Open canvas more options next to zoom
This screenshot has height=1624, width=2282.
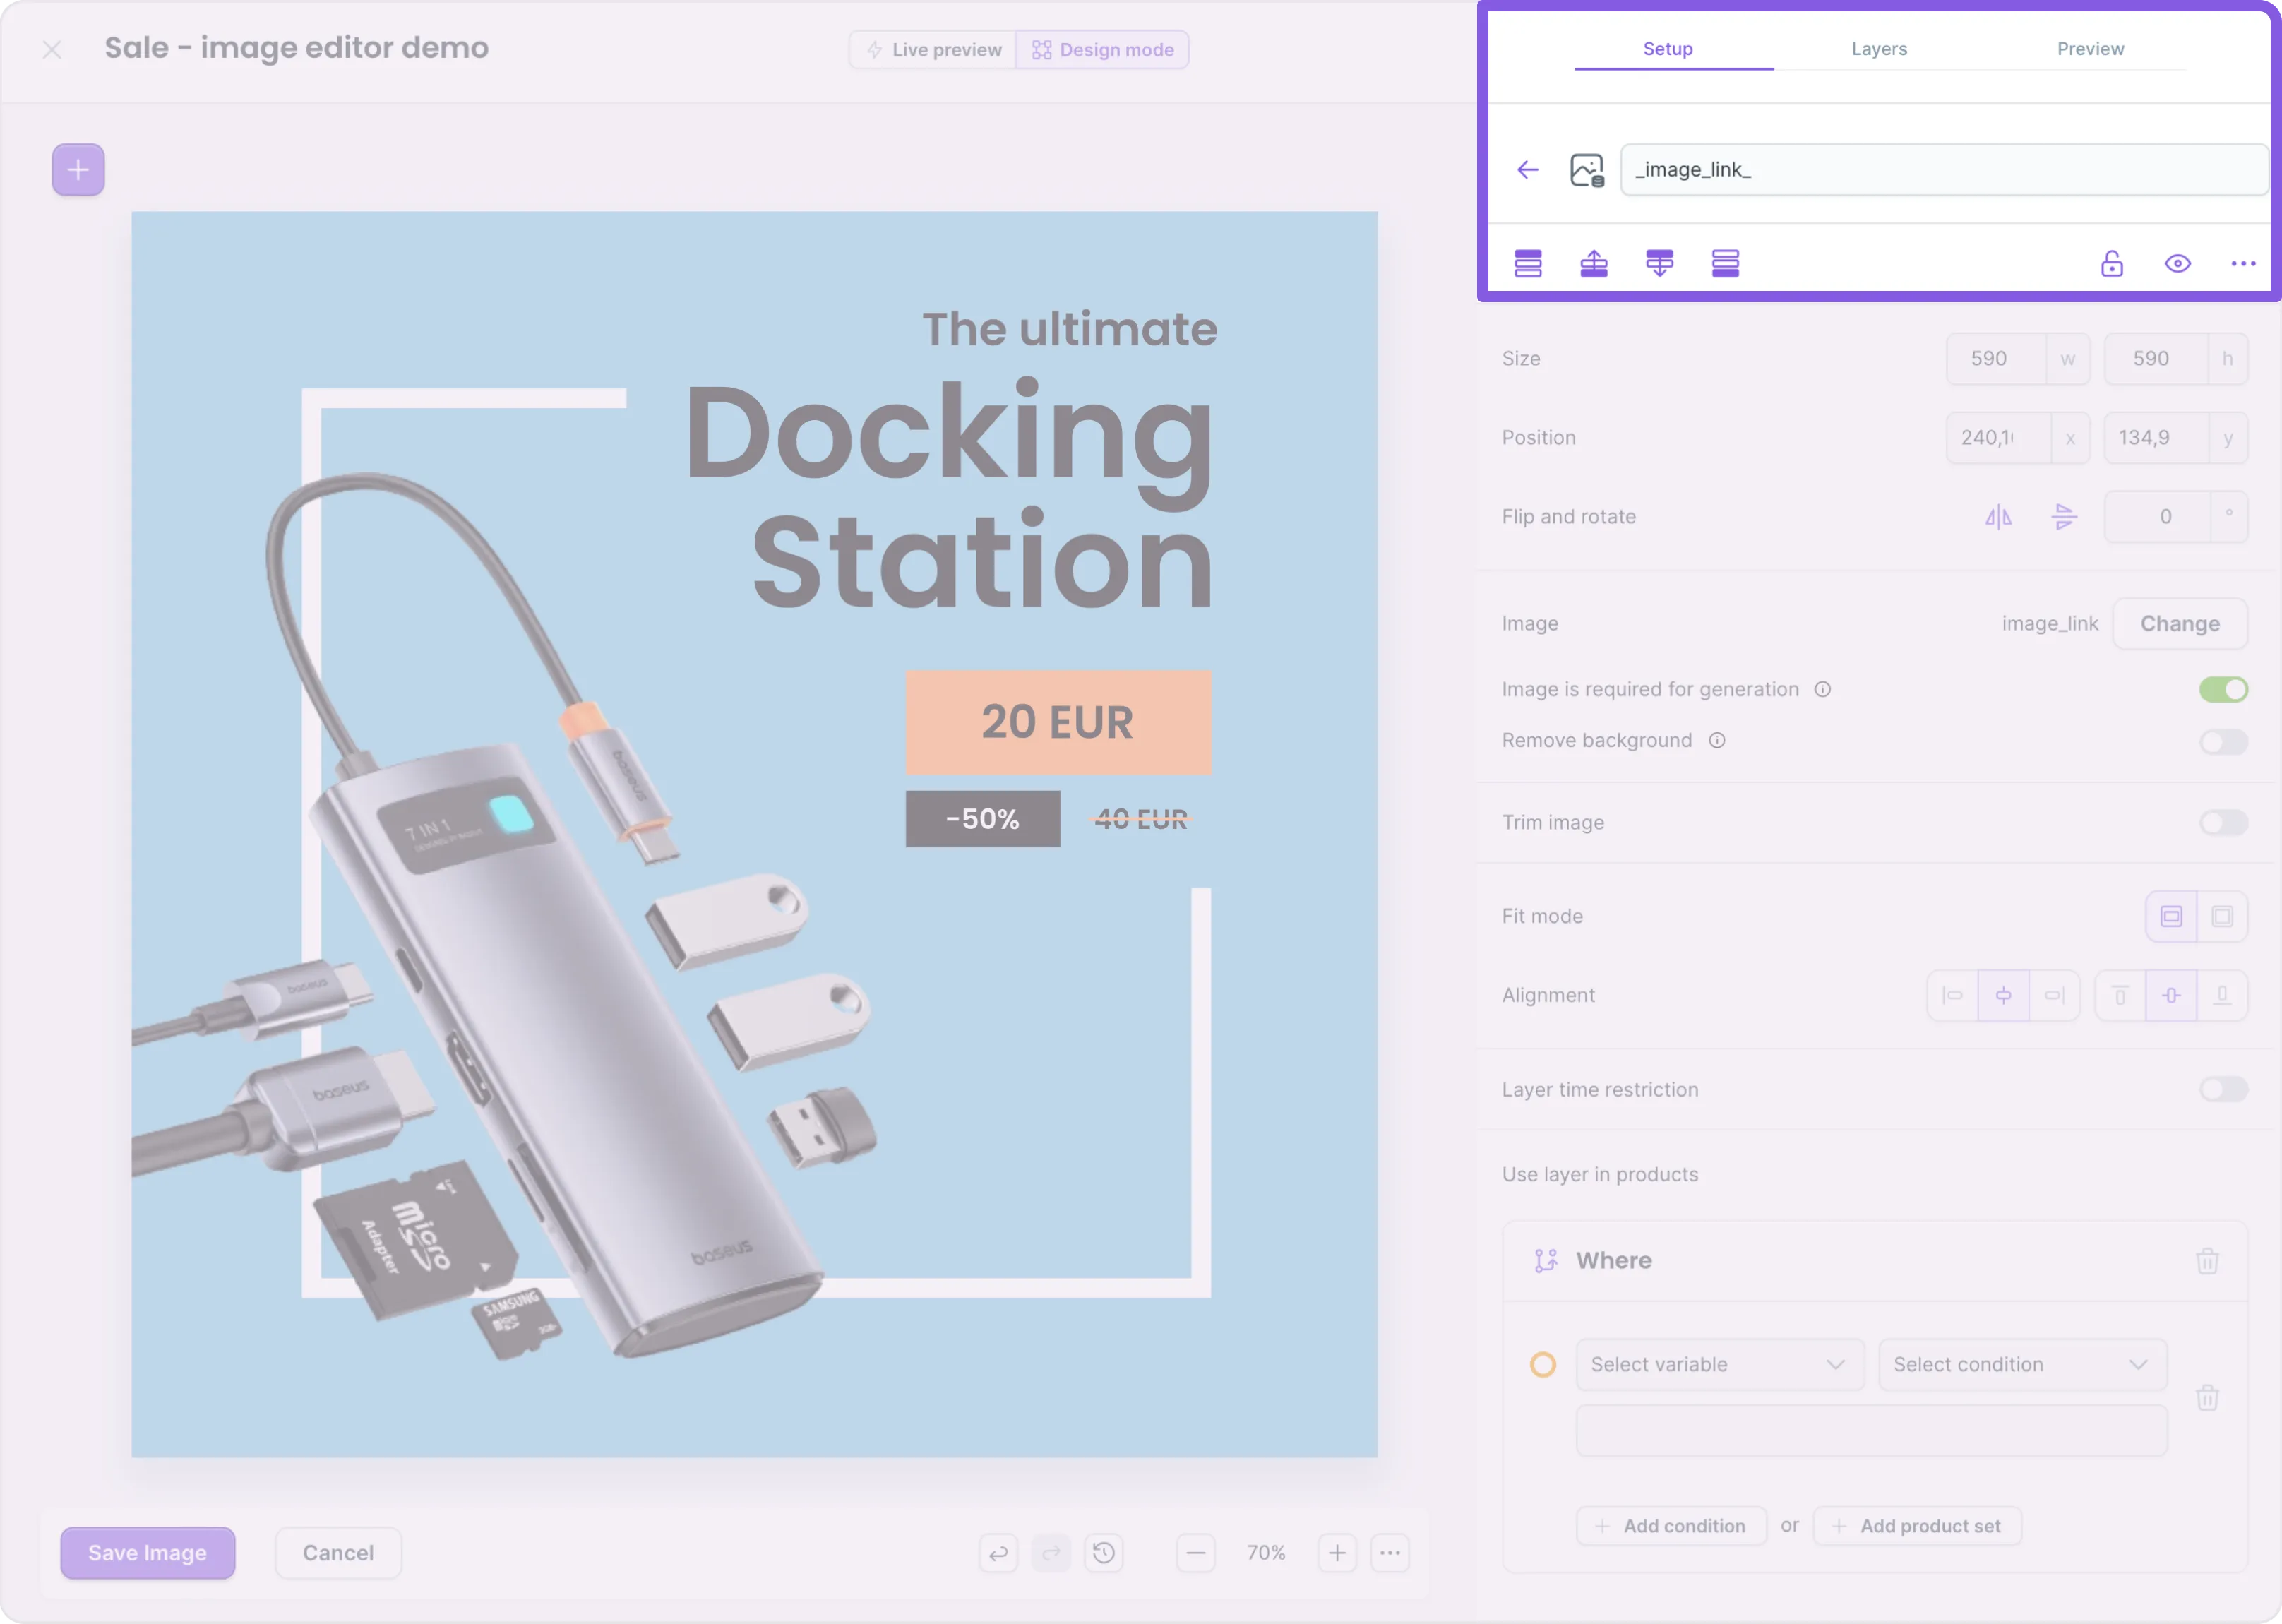tap(1390, 1553)
